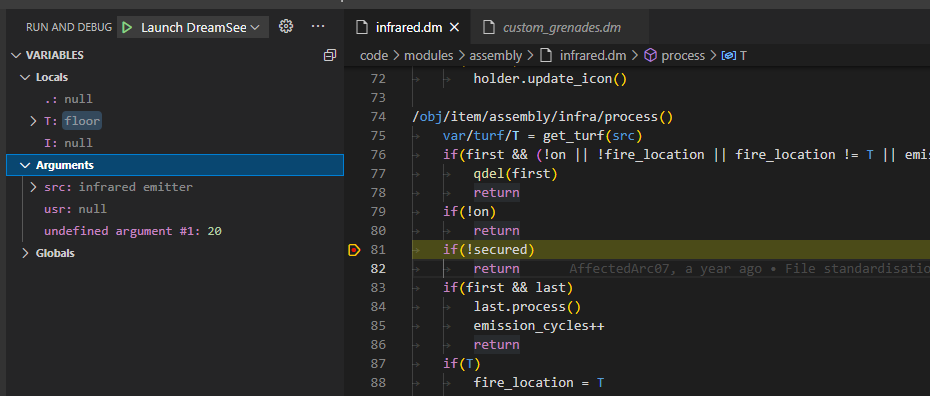Click the 'assembly' breadcrumb
The height and width of the screenshot is (396, 930).
(x=495, y=56)
